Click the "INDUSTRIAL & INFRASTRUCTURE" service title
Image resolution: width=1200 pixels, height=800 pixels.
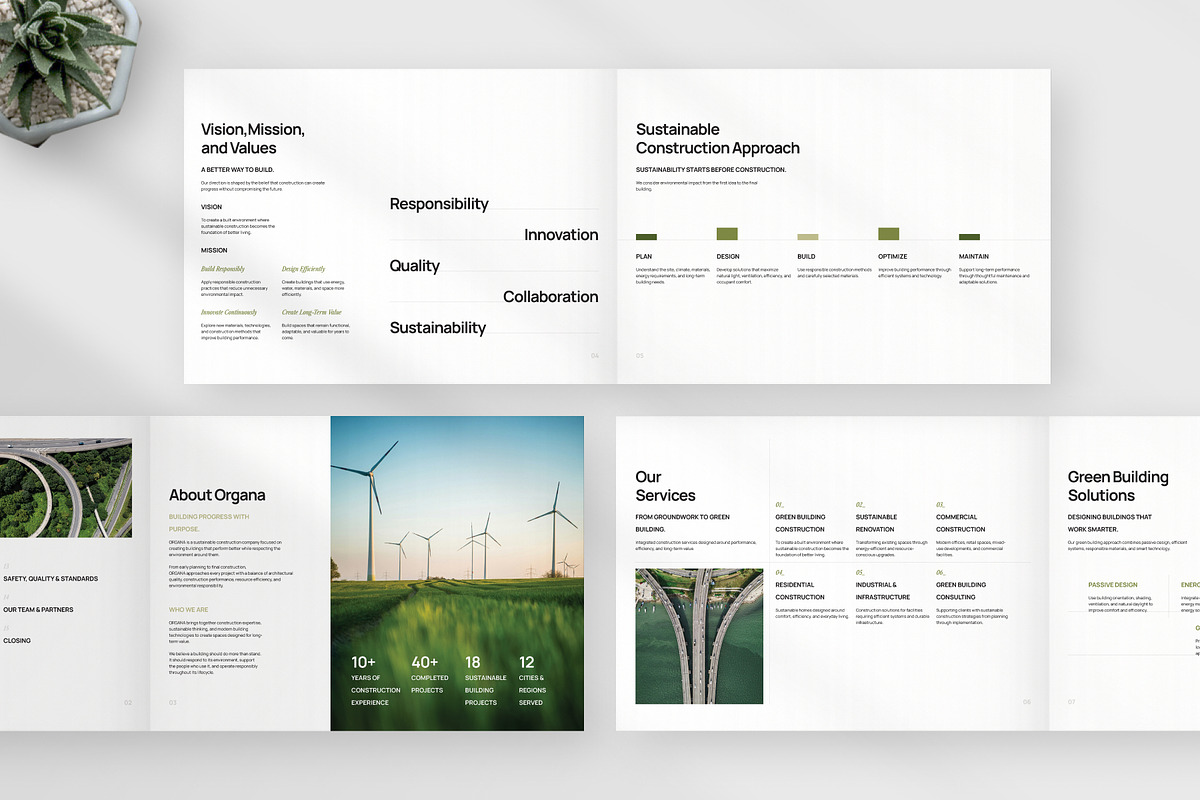click(883, 591)
